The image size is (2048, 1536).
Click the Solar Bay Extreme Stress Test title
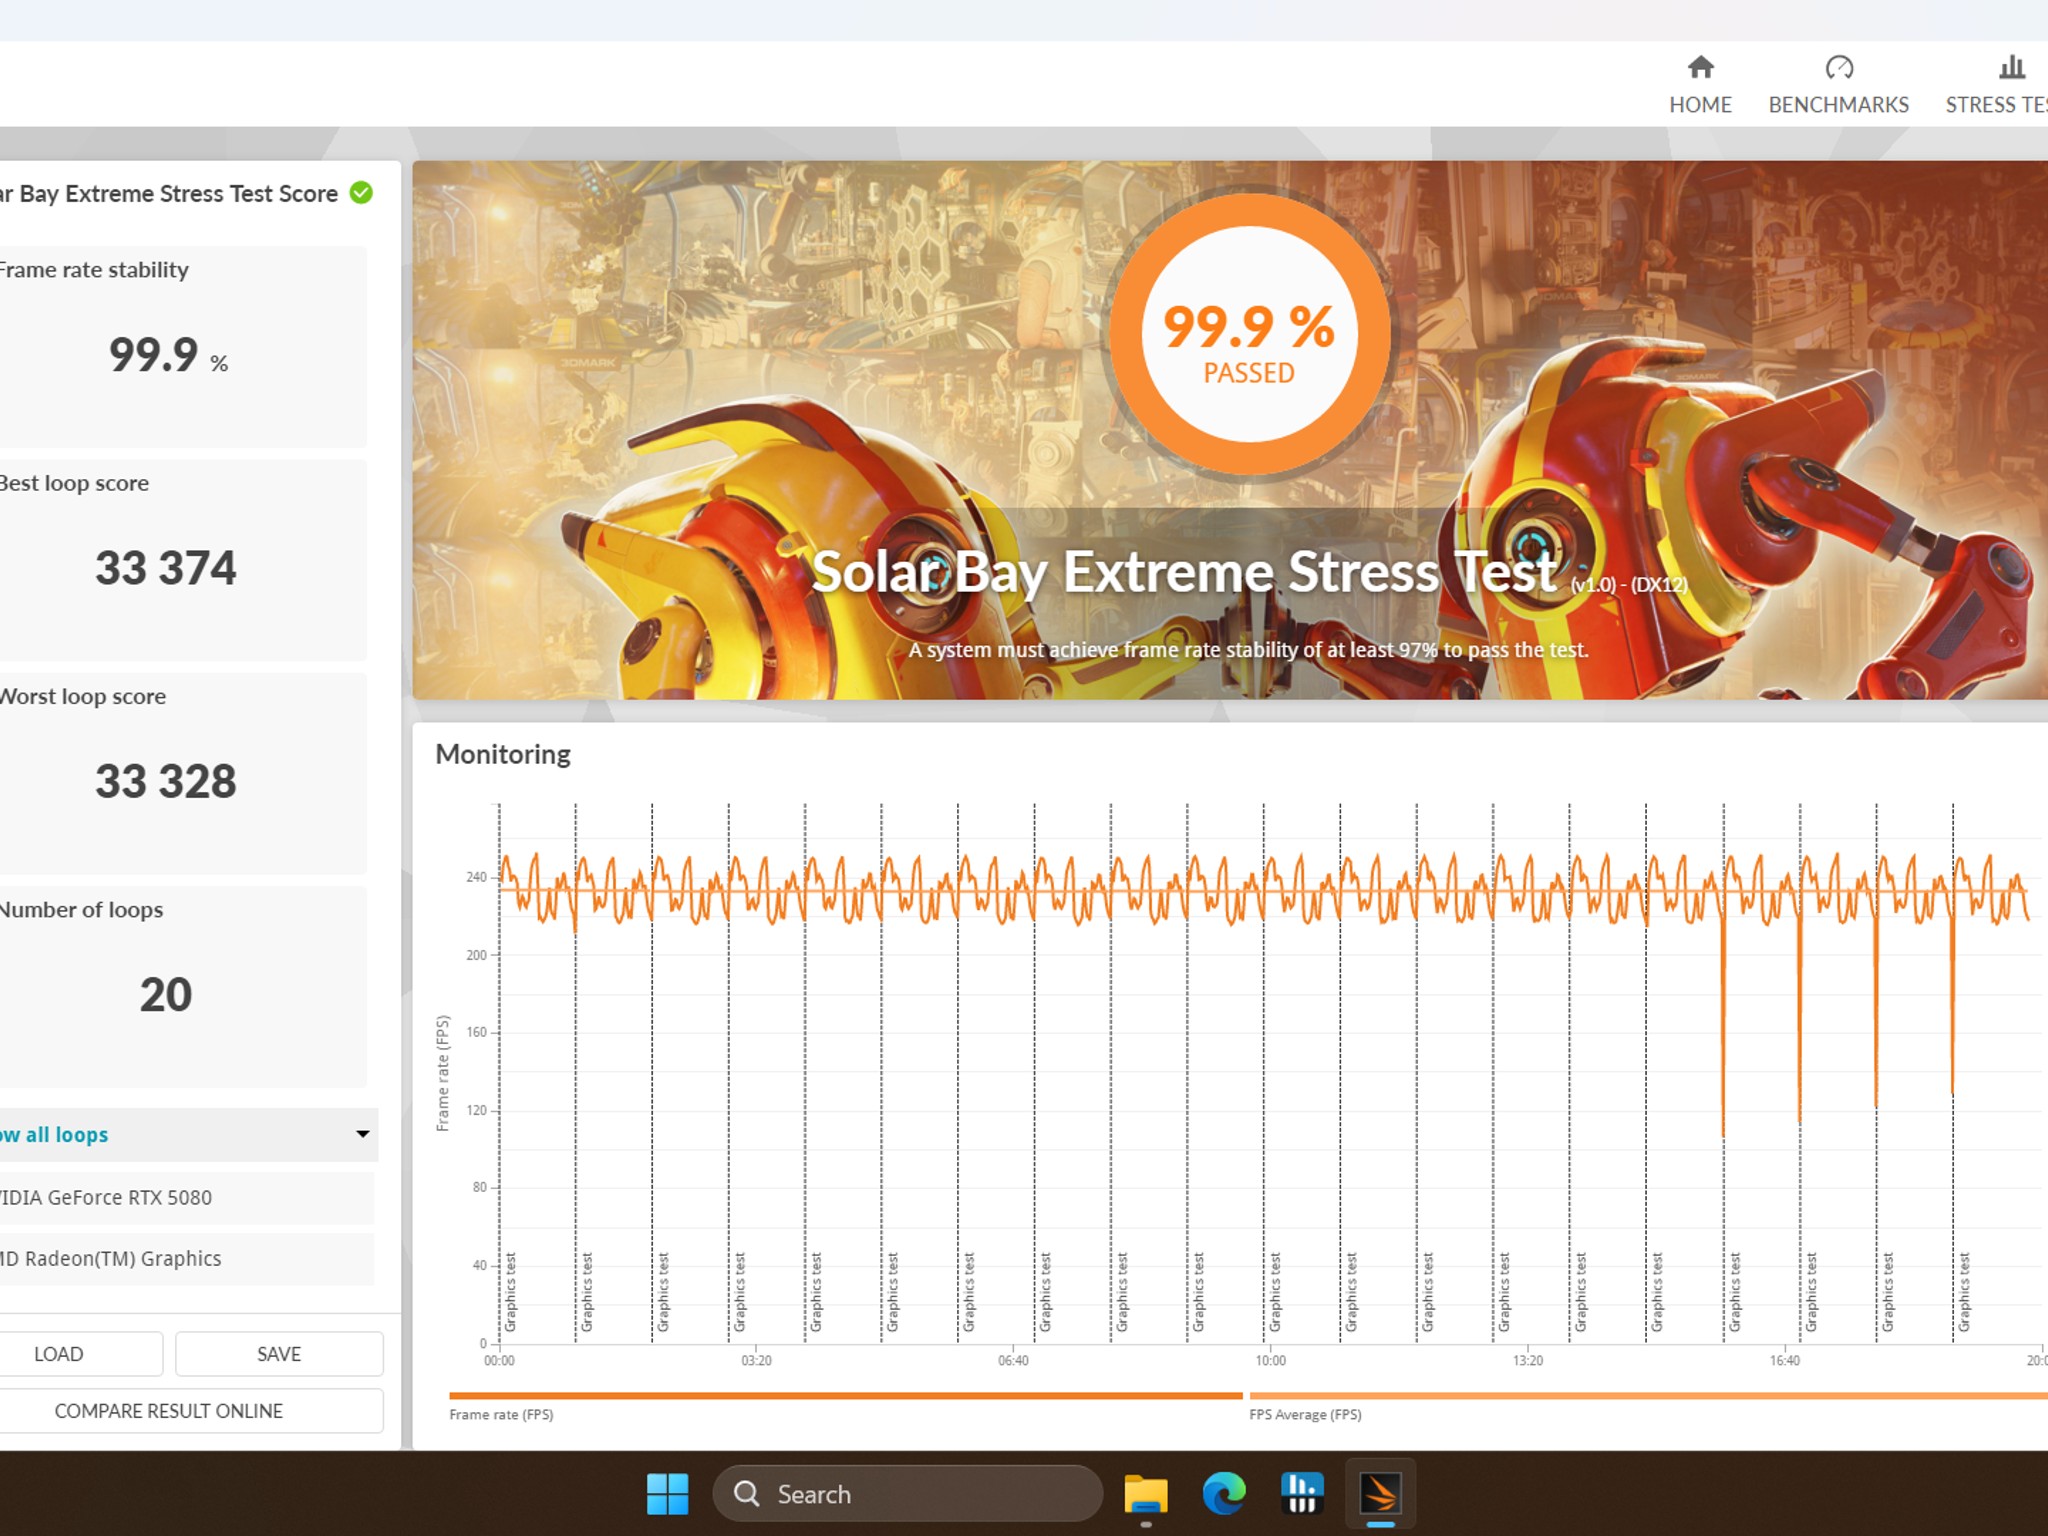[1184, 572]
